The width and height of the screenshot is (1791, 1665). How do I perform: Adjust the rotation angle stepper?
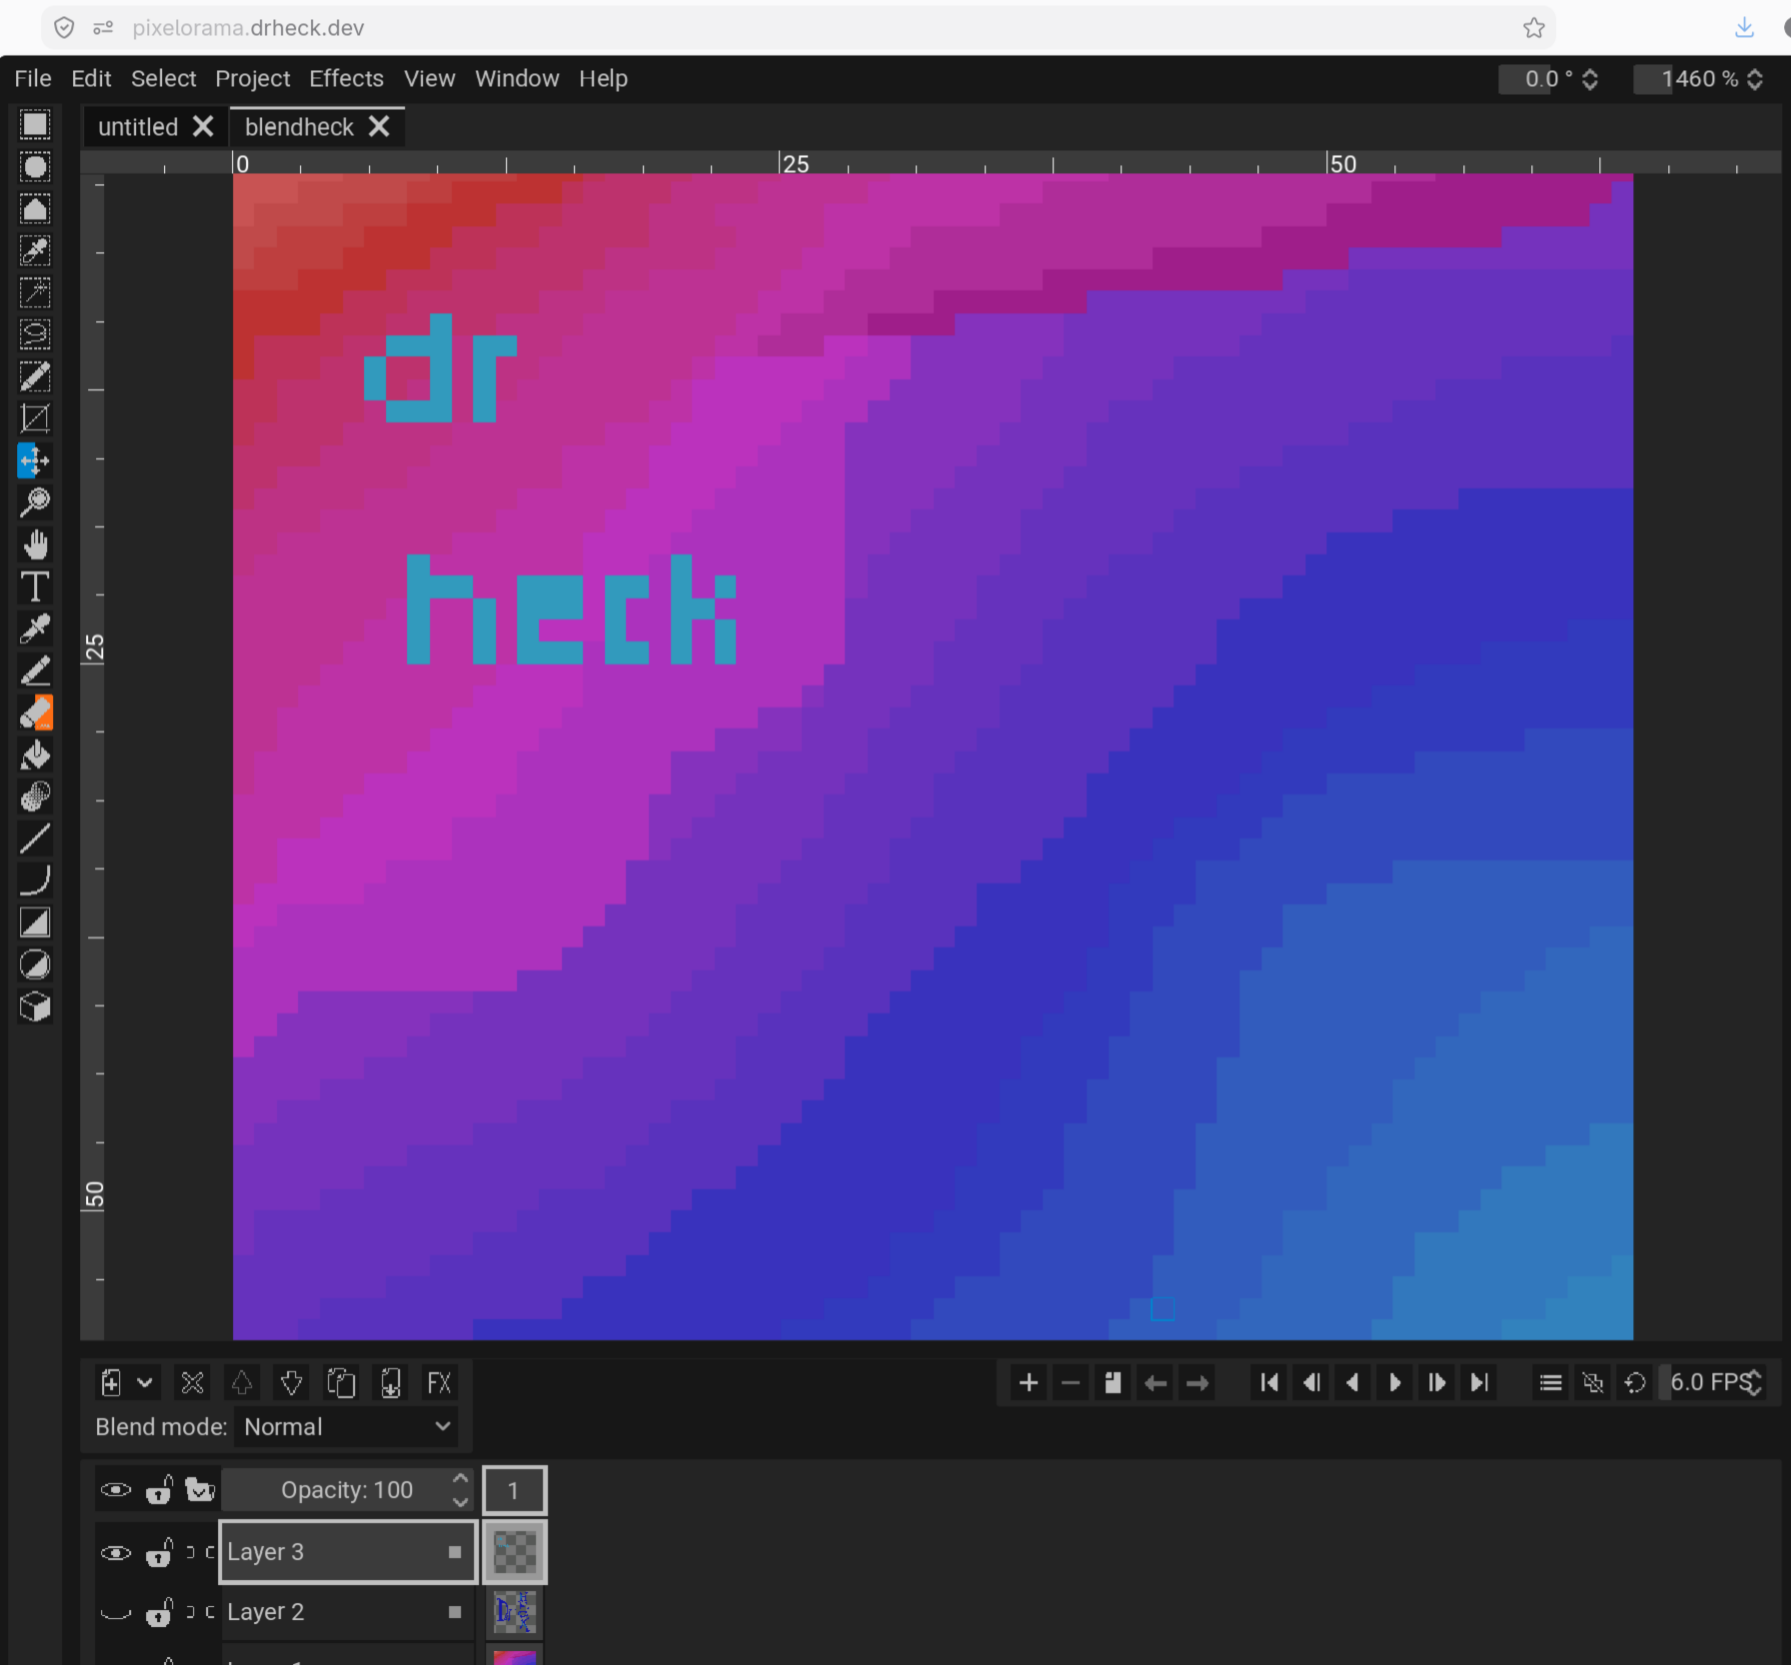pyautogui.click(x=1590, y=79)
